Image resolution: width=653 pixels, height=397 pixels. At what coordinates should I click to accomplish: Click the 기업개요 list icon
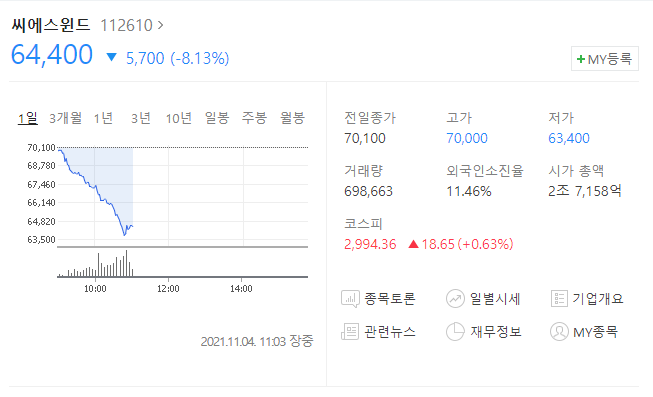coord(559,299)
